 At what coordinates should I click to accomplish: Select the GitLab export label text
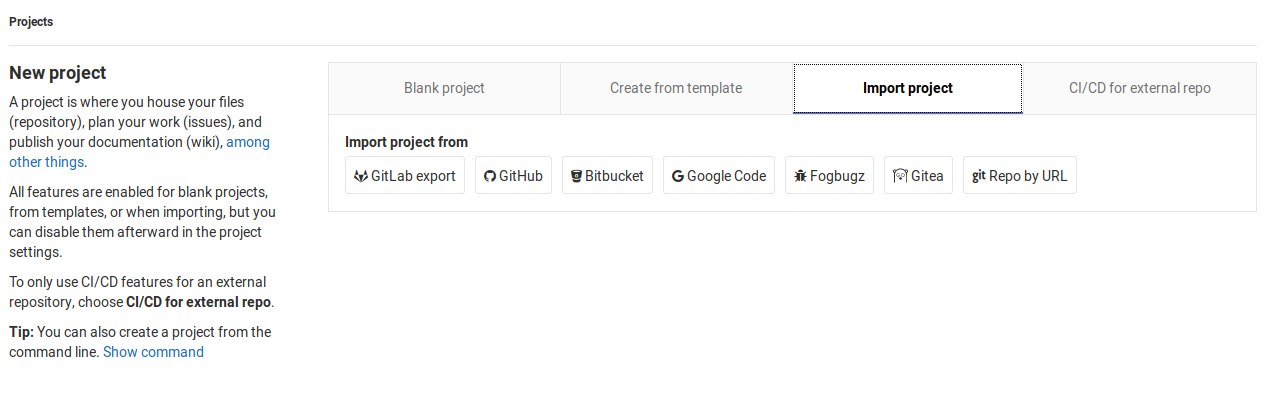click(x=413, y=176)
